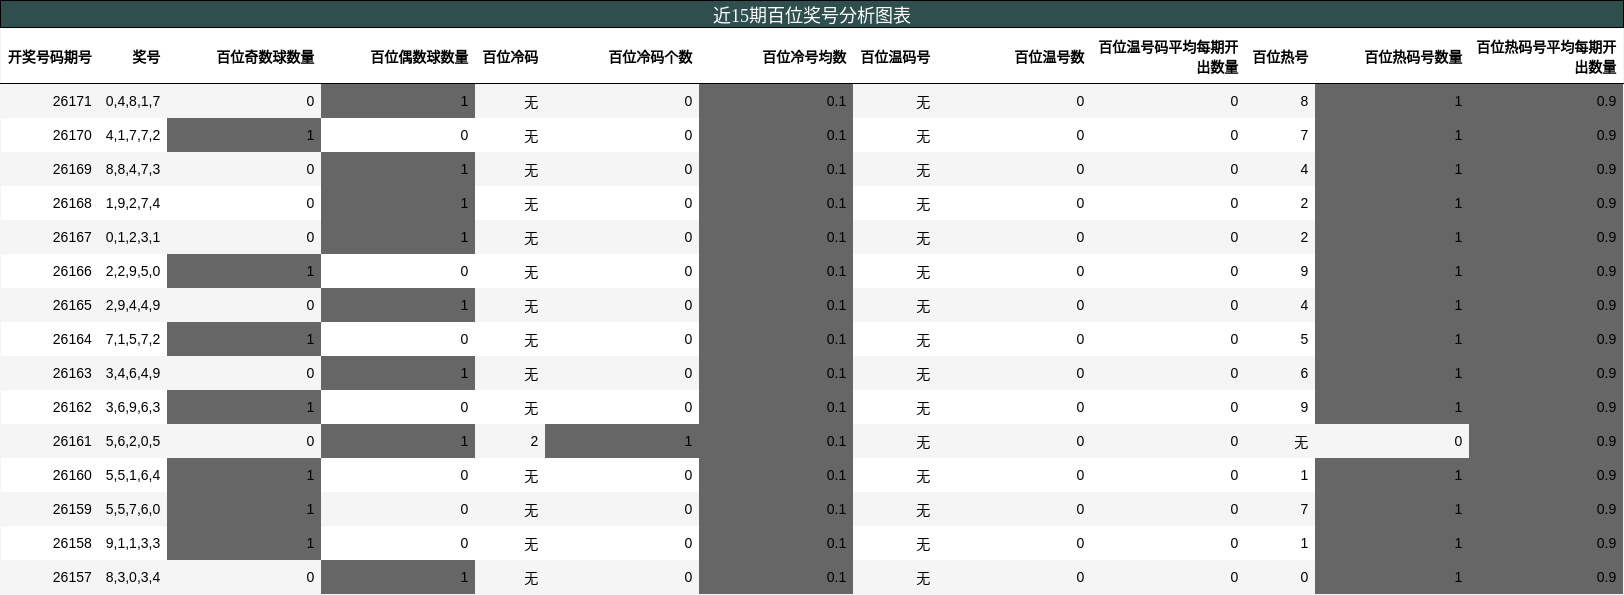This screenshot has width=1624, height=595.
Task: Click winning numbers 7,1,5,7,2
Action: tap(133, 339)
